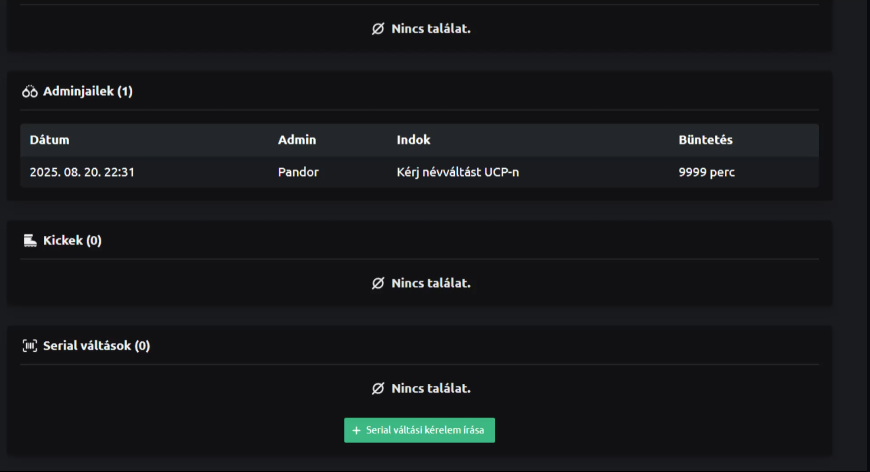Click the boot icon next to Kickek
870x472 pixels.
[x=30, y=241]
